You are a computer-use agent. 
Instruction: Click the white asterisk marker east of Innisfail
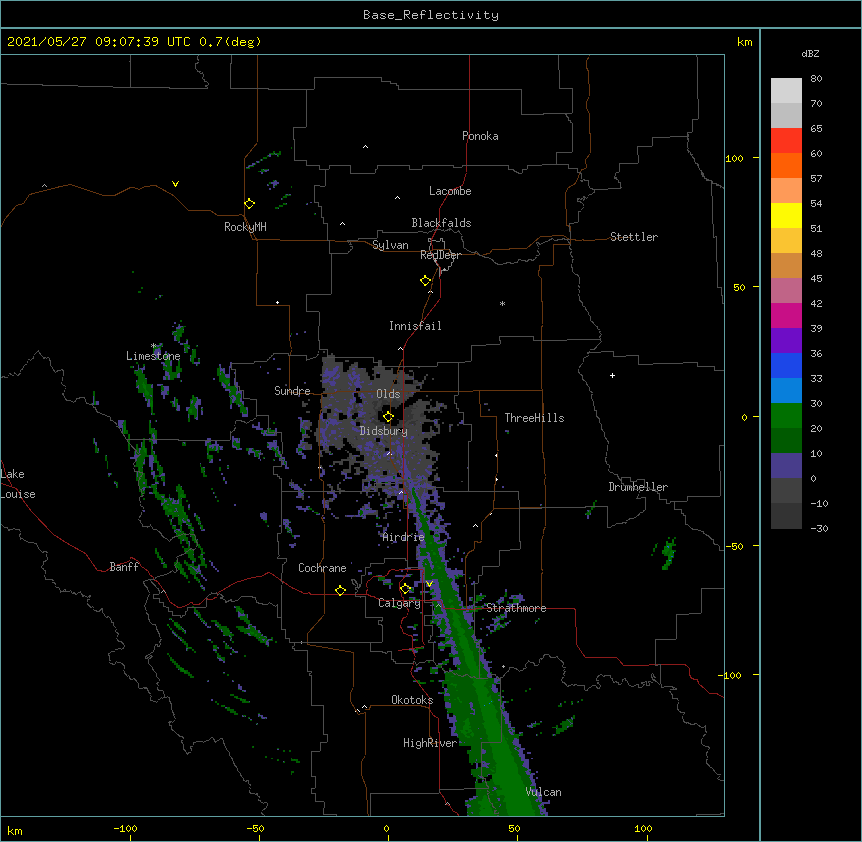[x=502, y=303]
